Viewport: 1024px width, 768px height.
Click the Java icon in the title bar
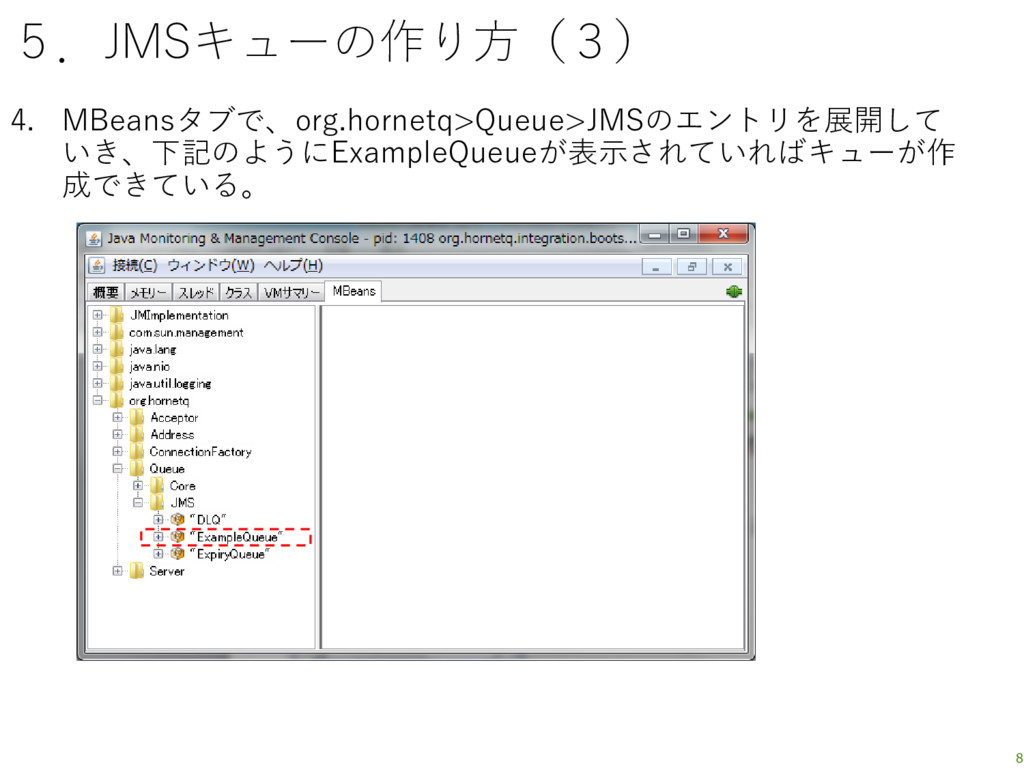[93, 239]
